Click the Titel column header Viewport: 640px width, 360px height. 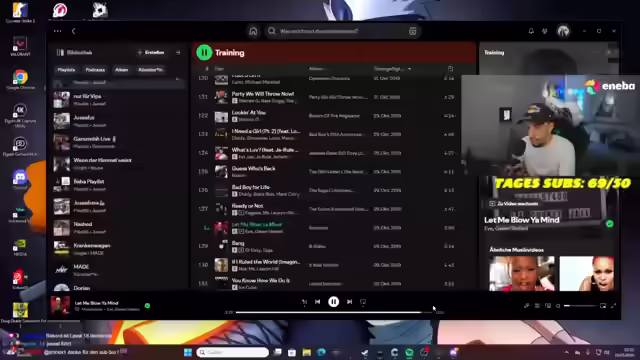[219, 69]
